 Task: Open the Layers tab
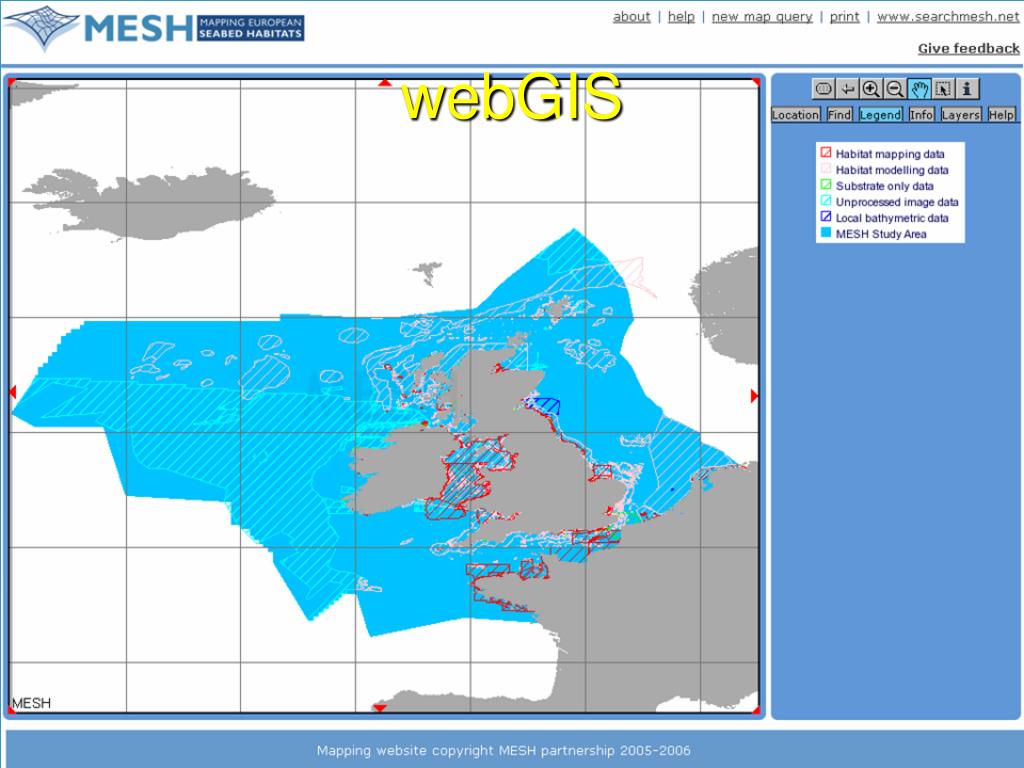[x=961, y=115]
